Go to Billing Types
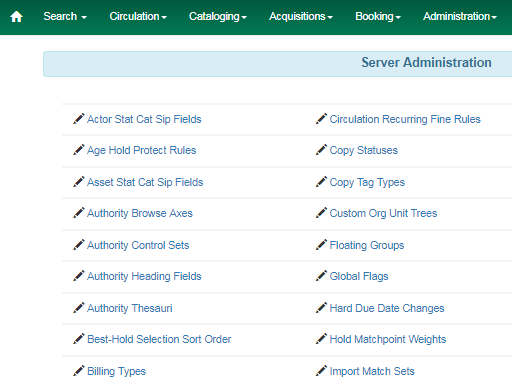 click(x=116, y=371)
